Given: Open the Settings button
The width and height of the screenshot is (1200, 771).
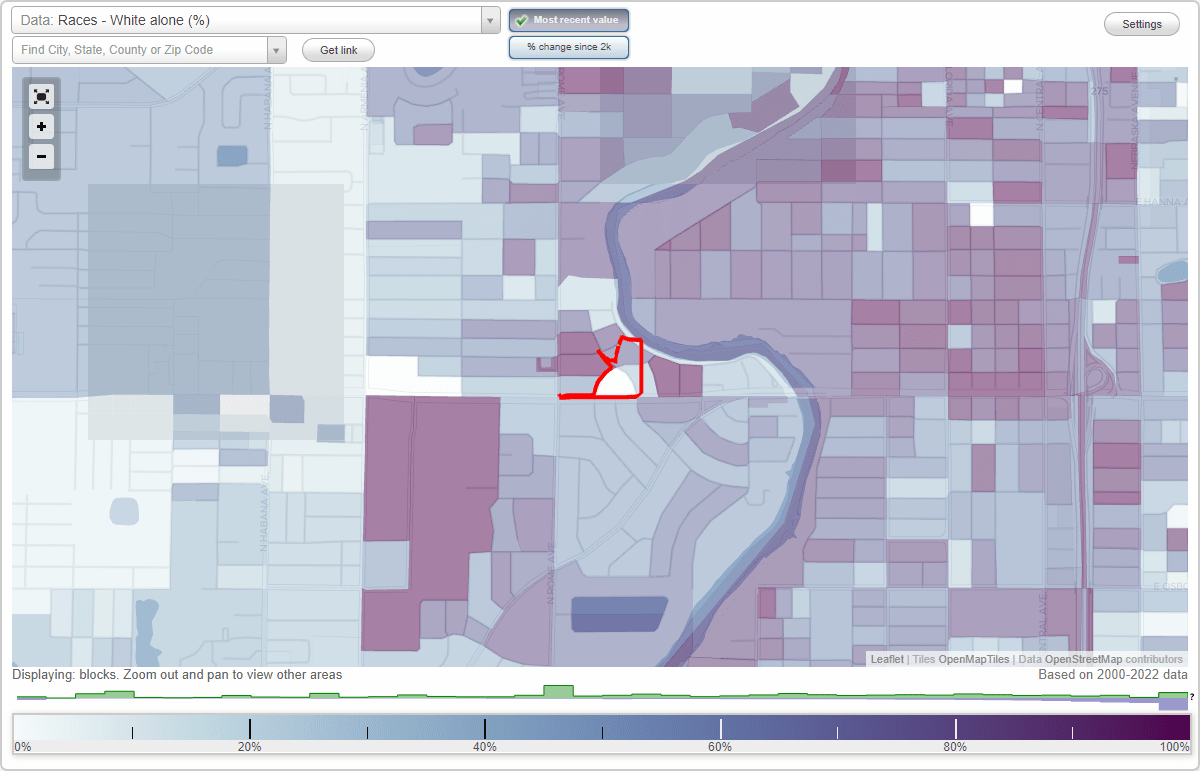Looking at the screenshot, I should tap(1142, 25).
